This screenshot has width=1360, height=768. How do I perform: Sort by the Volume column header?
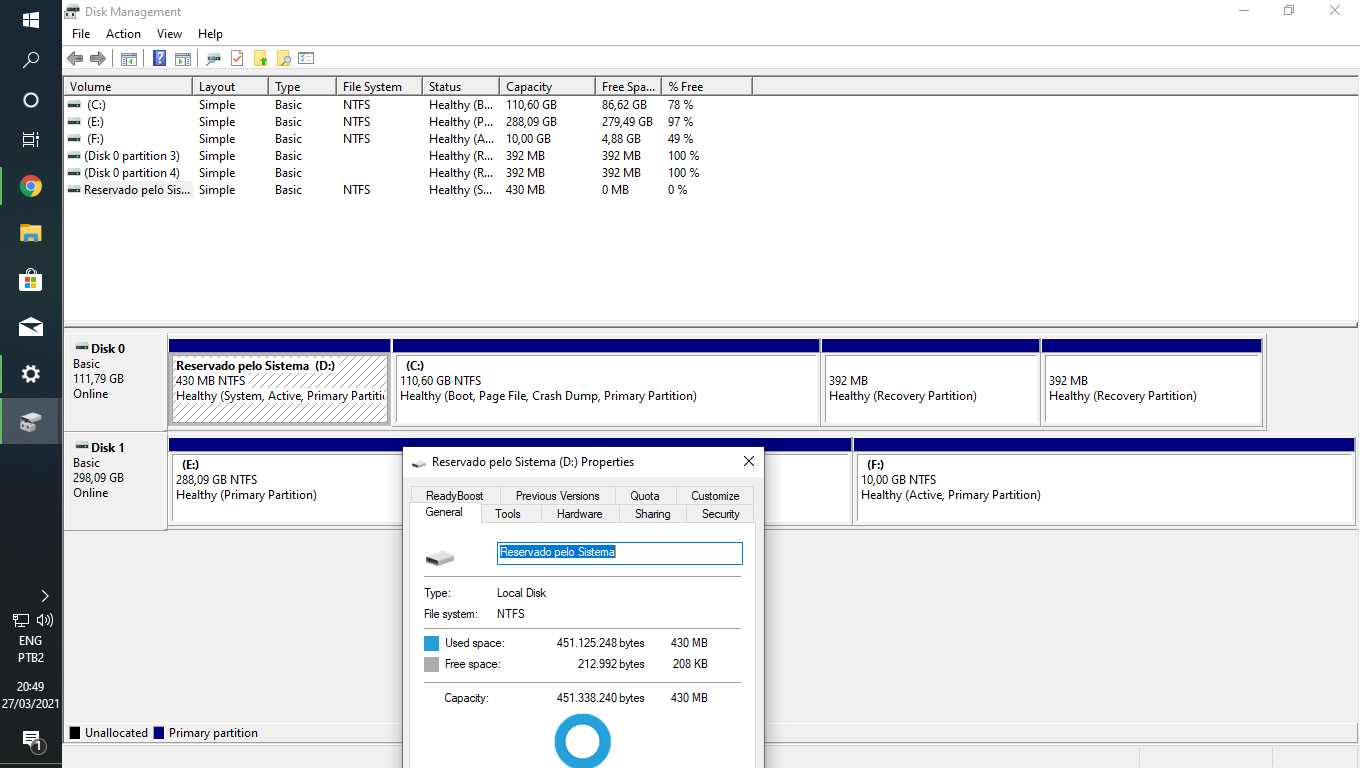tap(128, 87)
